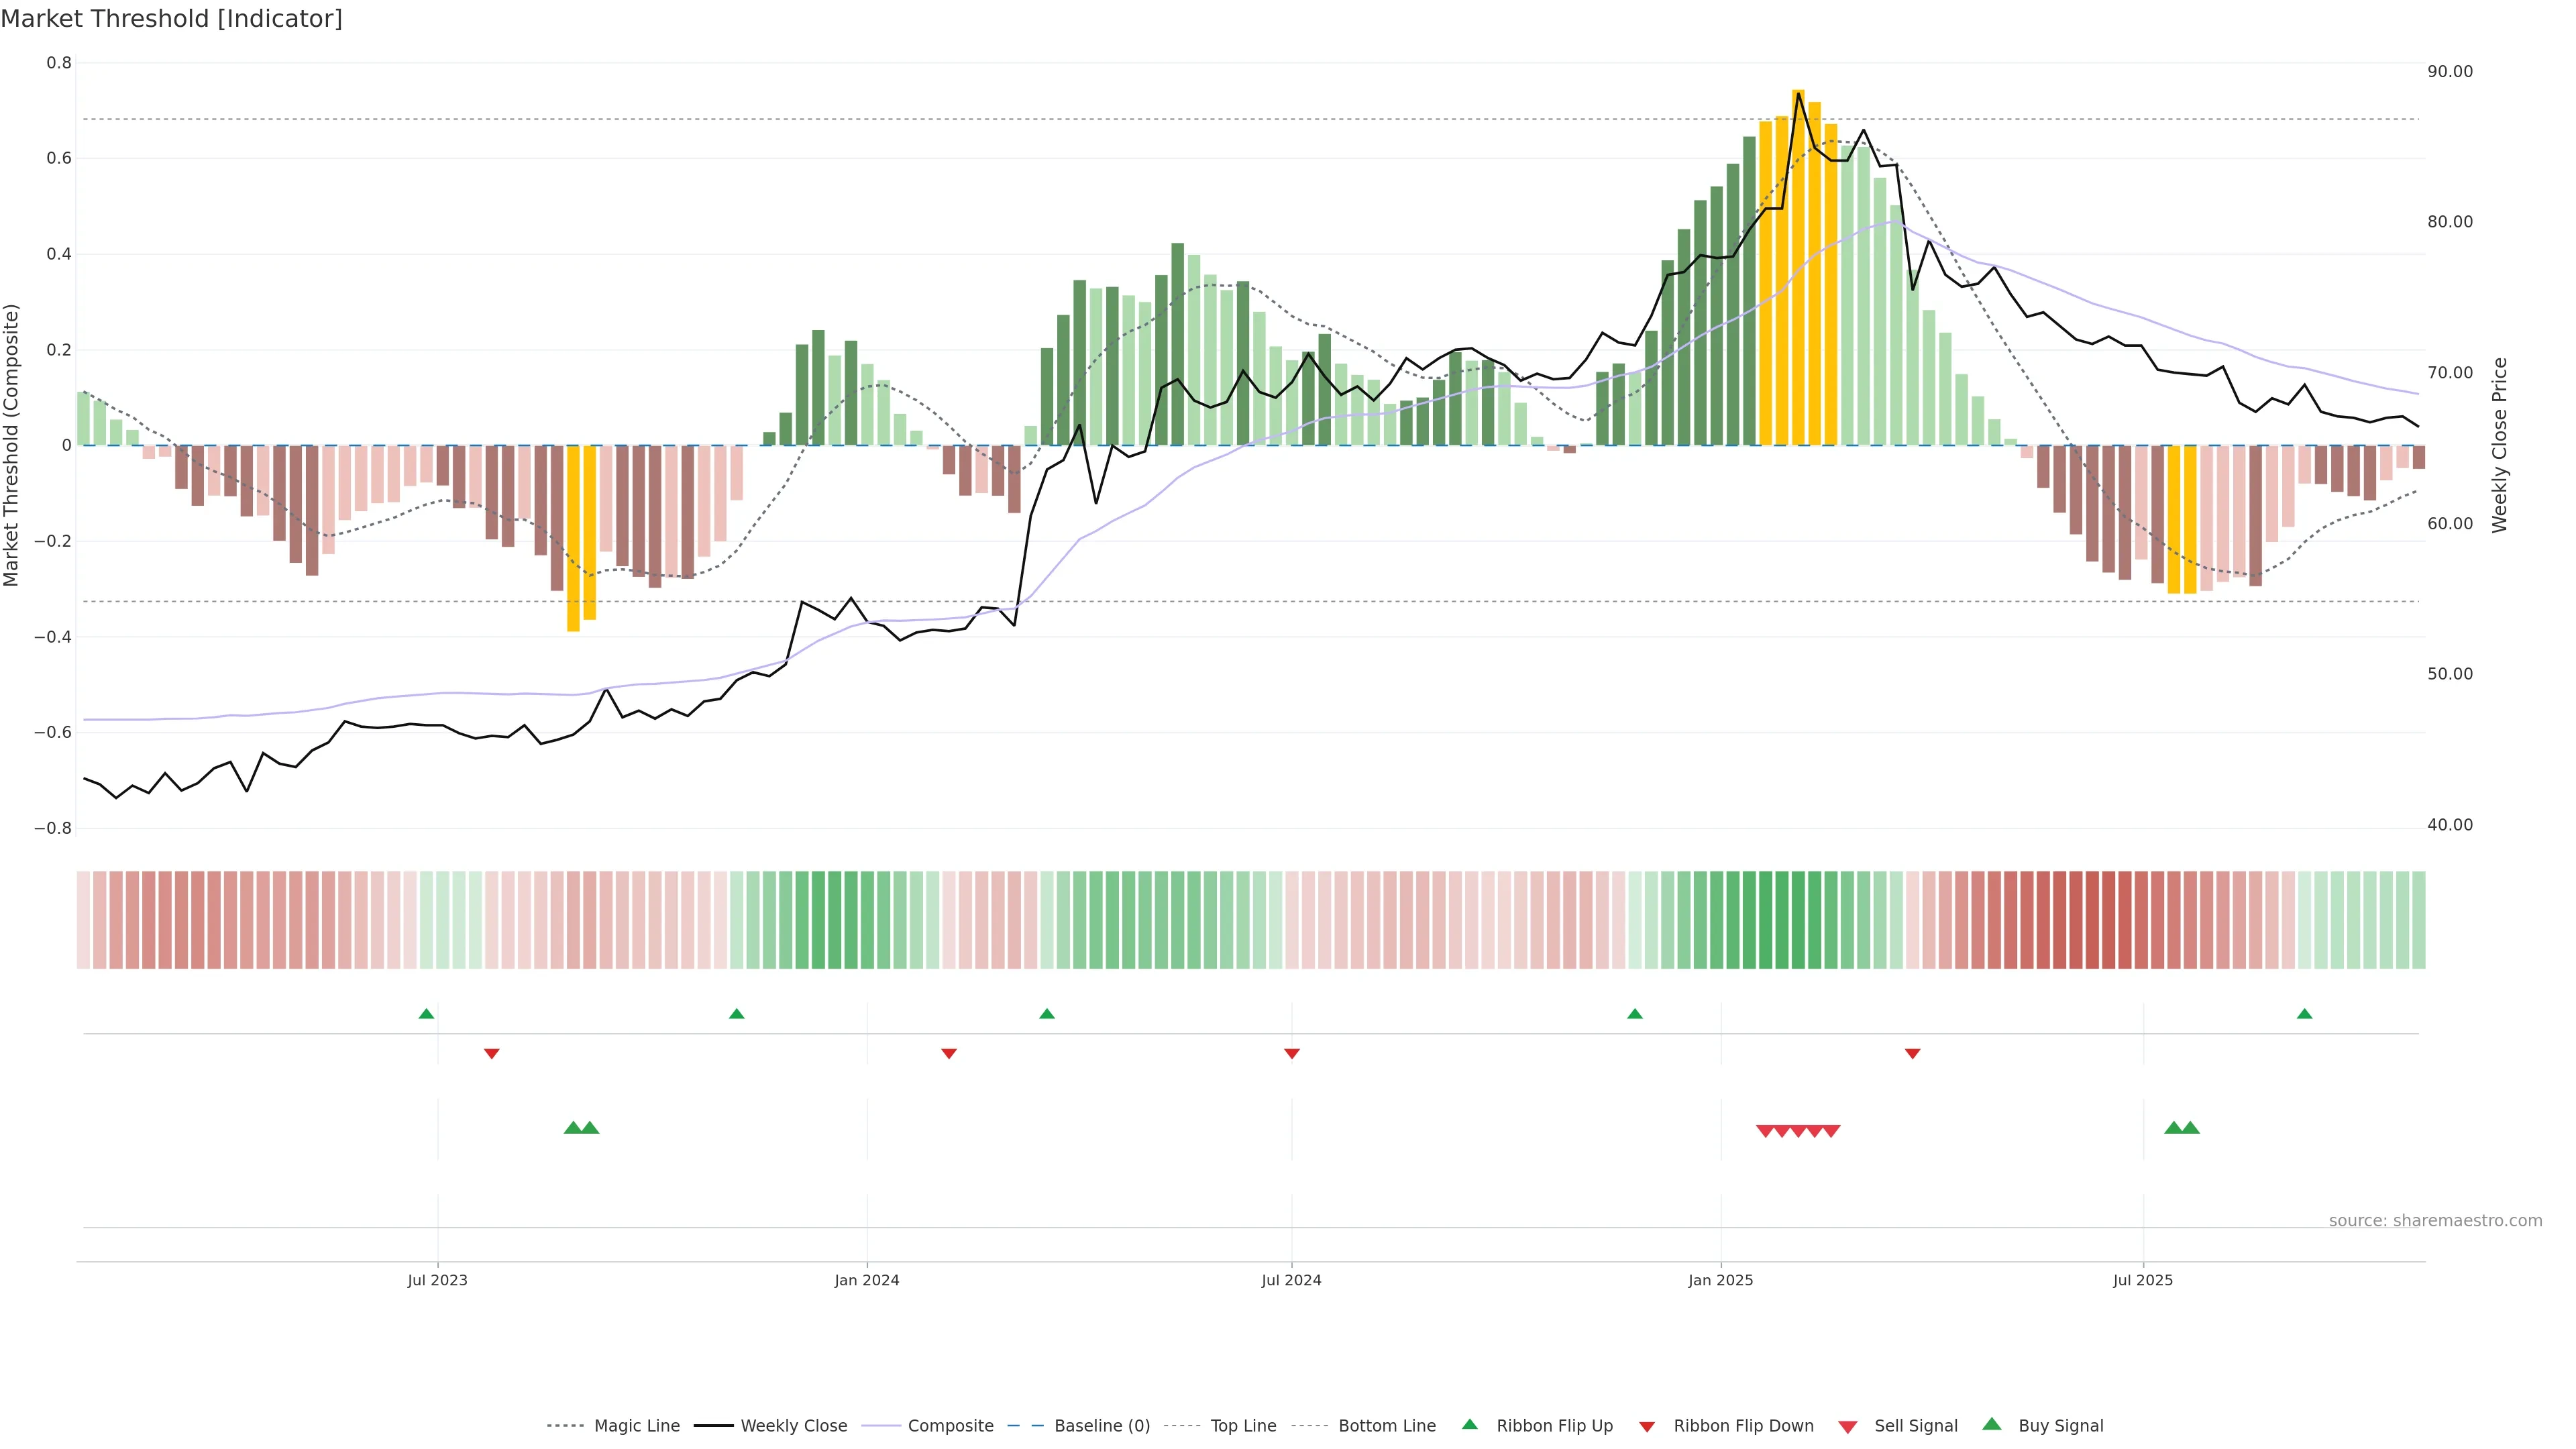Screen dimensions: 2576x1449
Task: Hide the Top Line legend entry
Action: point(1243,1426)
